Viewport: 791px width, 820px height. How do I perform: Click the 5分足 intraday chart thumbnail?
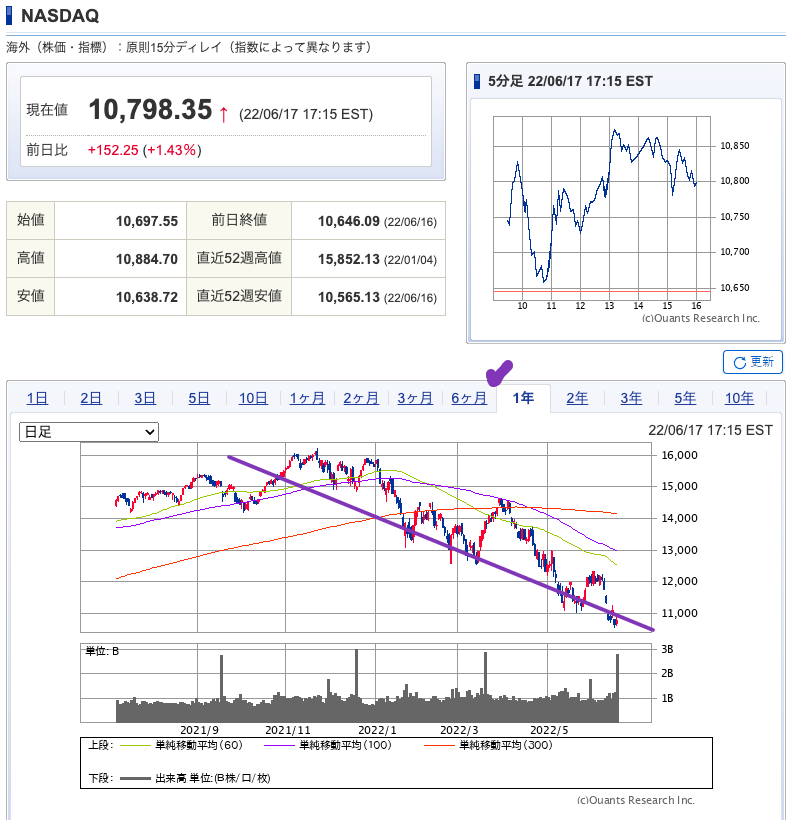(602, 208)
